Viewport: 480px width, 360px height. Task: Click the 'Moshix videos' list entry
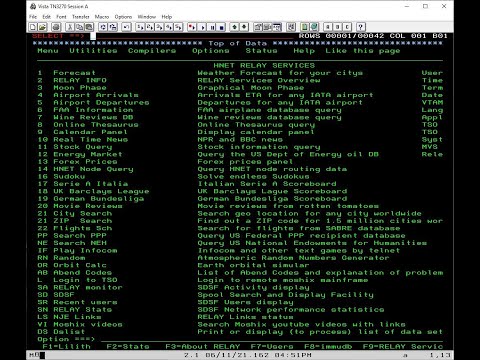pos(88,324)
